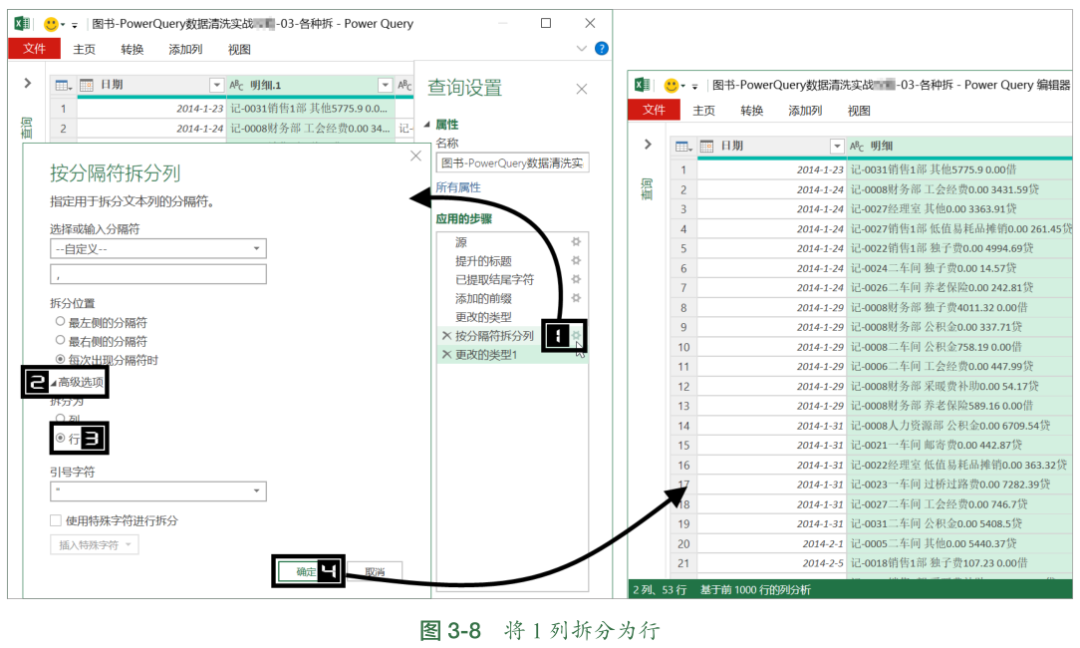Screen dimensions: 1080x648
Task: Open the --自定义-- delimiter dropdown
Action: 158,249
